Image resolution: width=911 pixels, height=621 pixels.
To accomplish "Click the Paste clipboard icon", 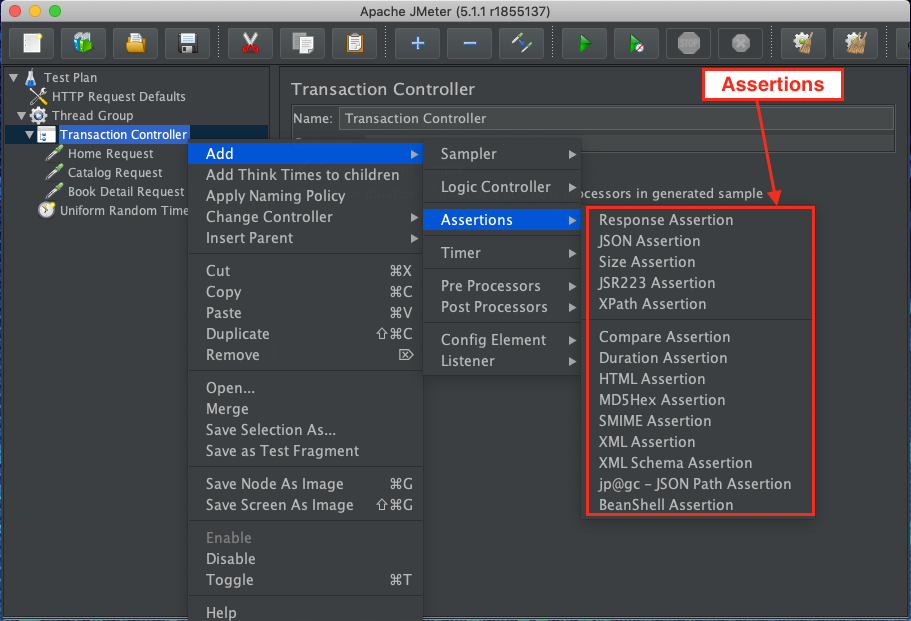I will tap(354, 43).
